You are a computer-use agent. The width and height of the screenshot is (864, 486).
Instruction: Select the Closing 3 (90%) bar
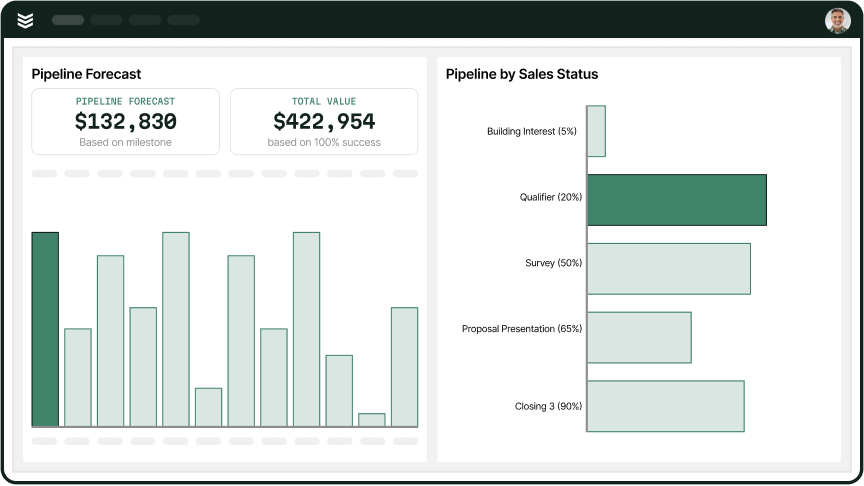pos(665,406)
